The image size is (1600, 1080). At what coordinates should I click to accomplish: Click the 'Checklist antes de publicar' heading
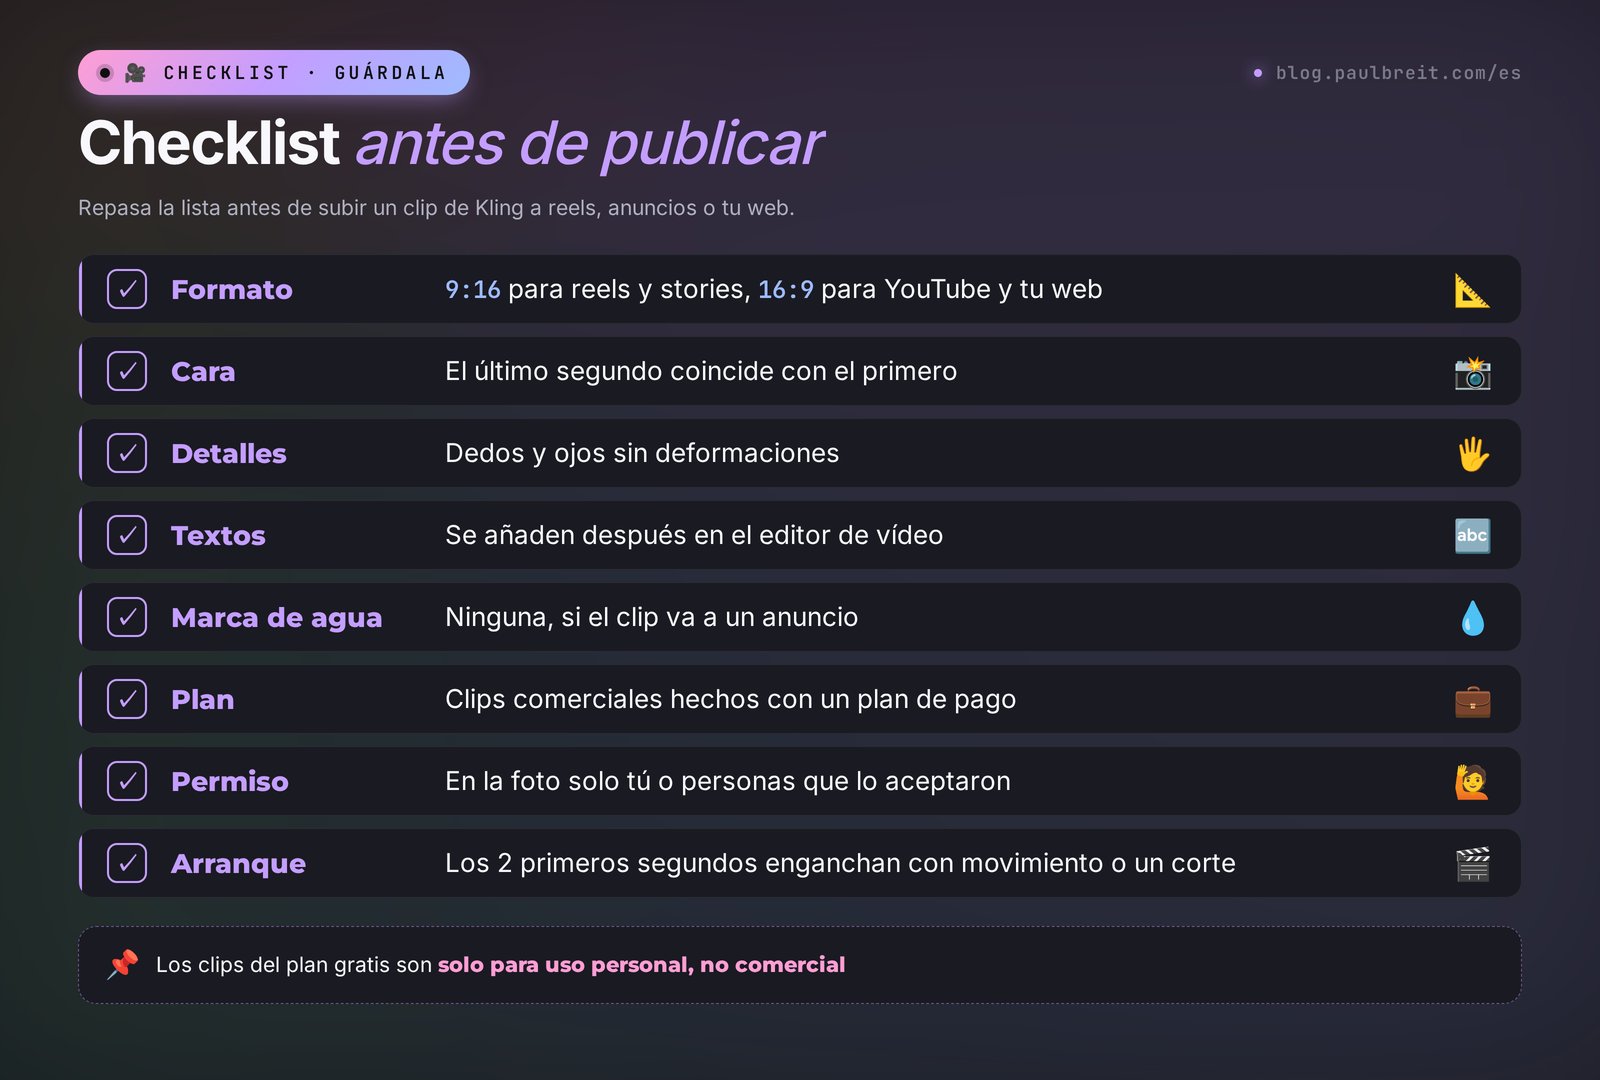click(451, 144)
